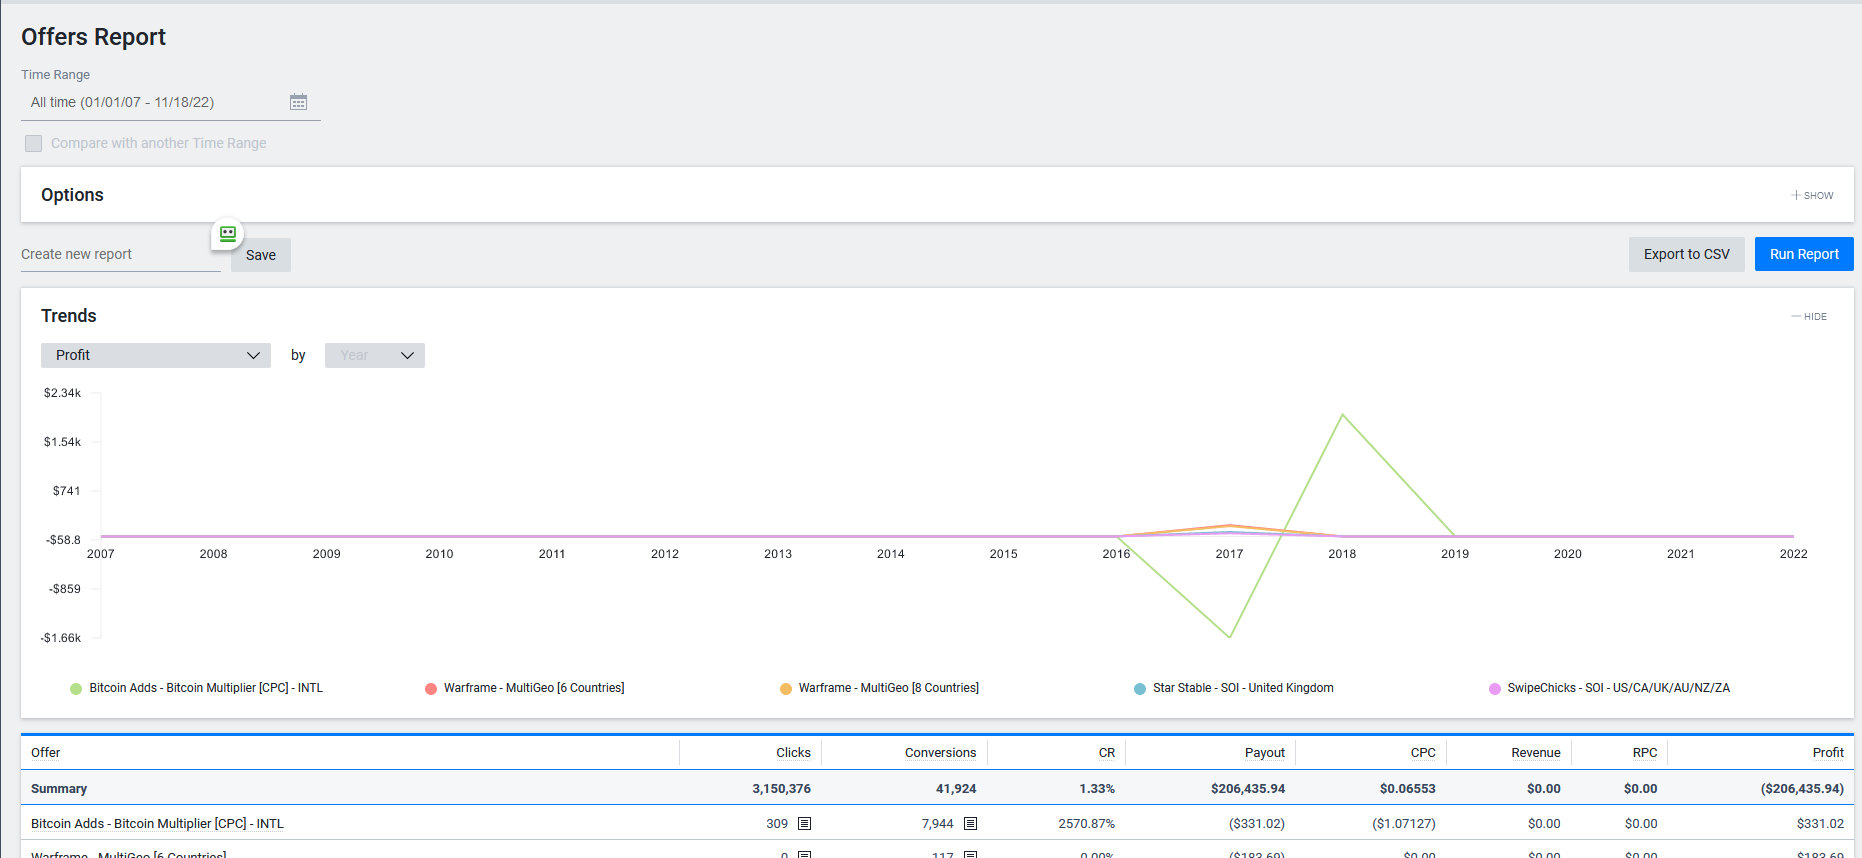Open conversions detail icon for Bitcoin Adds row
Viewport: 1862px width, 858px height.
[x=970, y=824]
